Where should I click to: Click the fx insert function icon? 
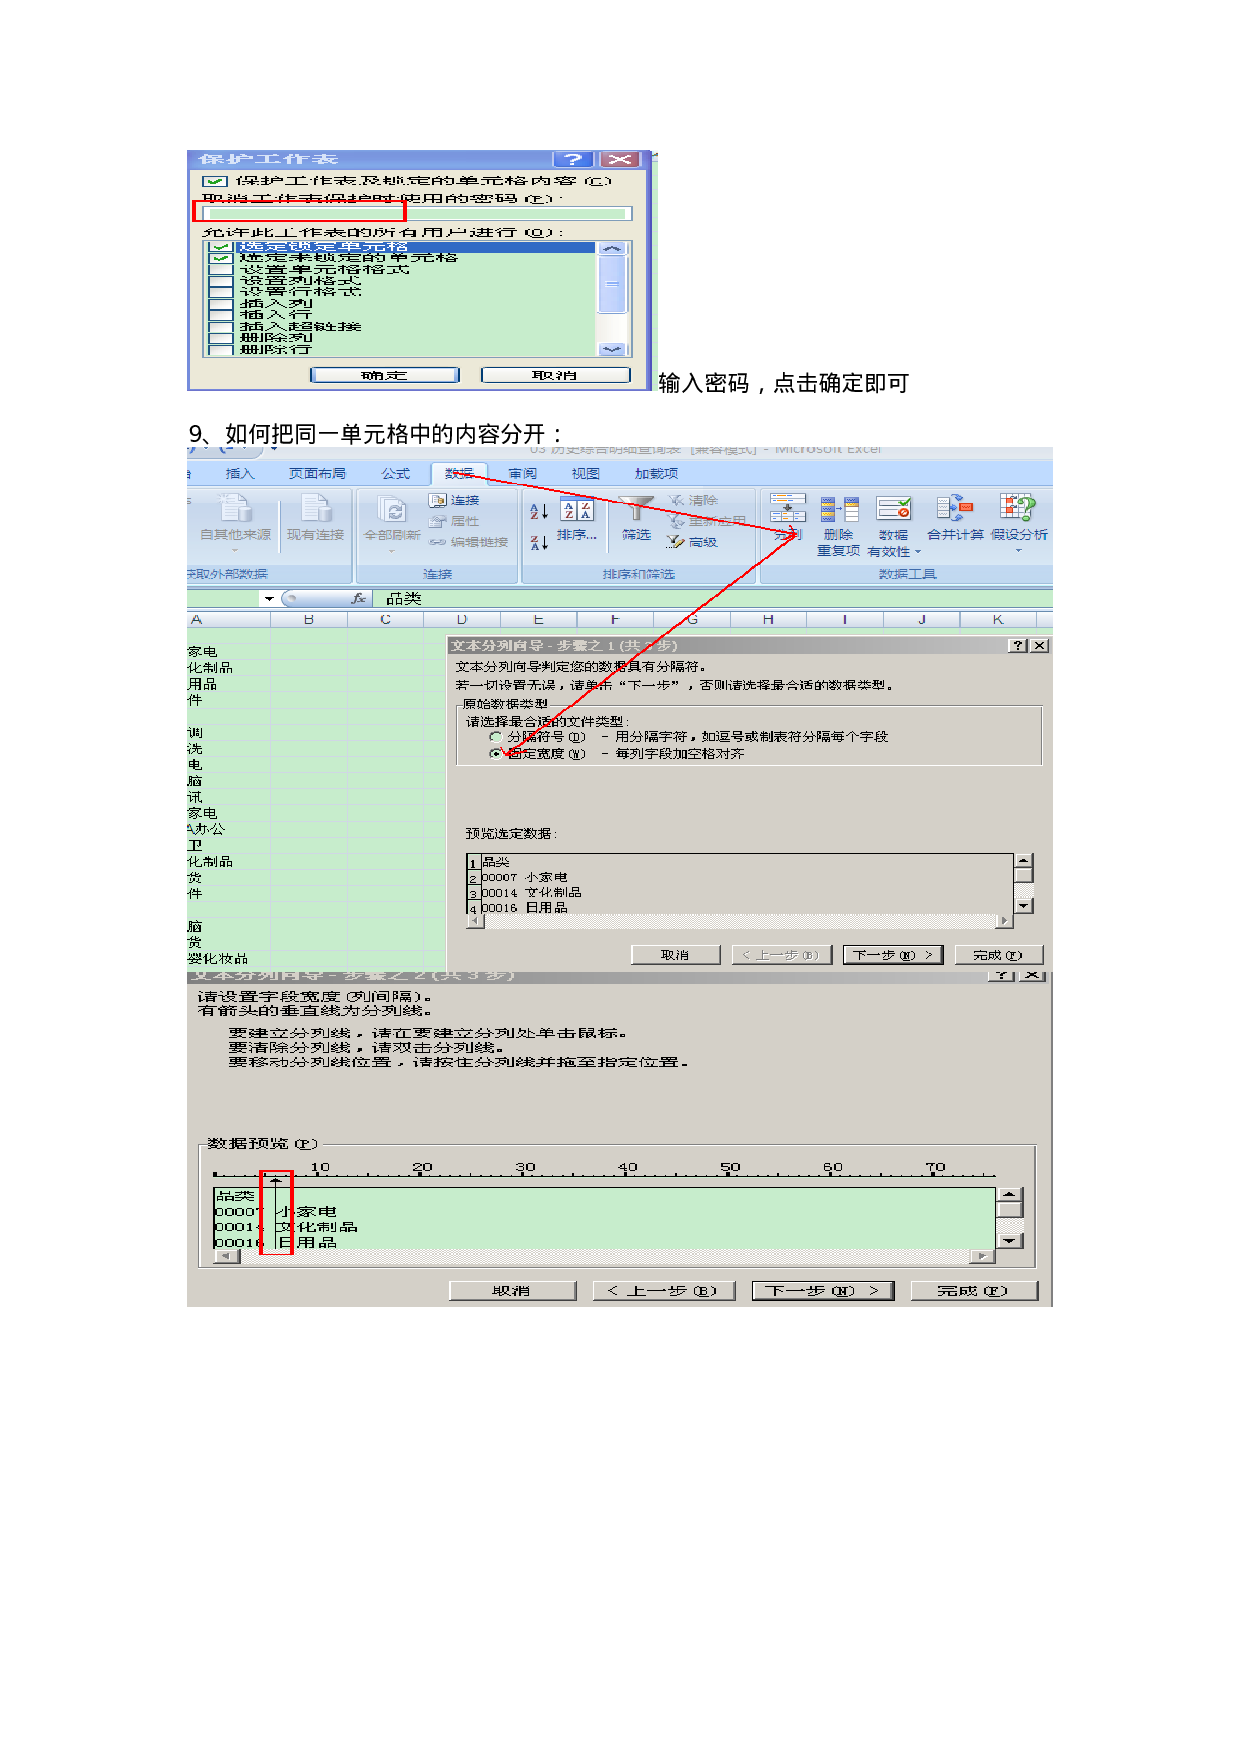pyautogui.click(x=358, y=598)
